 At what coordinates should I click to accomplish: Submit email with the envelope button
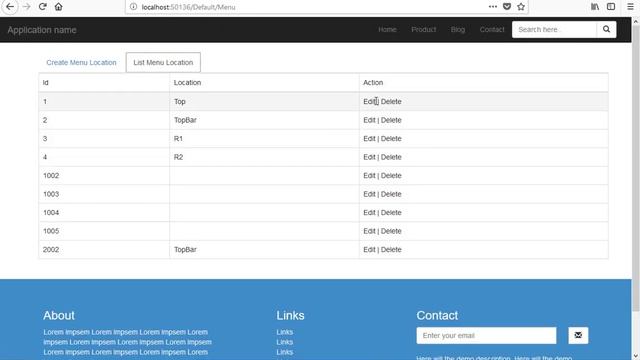tap(578, 336)
